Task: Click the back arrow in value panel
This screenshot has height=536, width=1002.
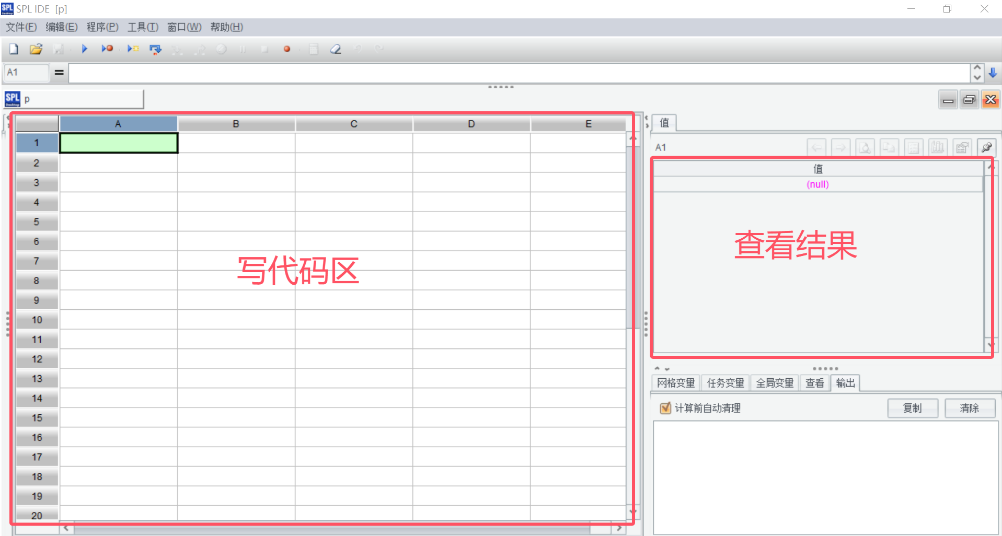Action: coord(816,148)
